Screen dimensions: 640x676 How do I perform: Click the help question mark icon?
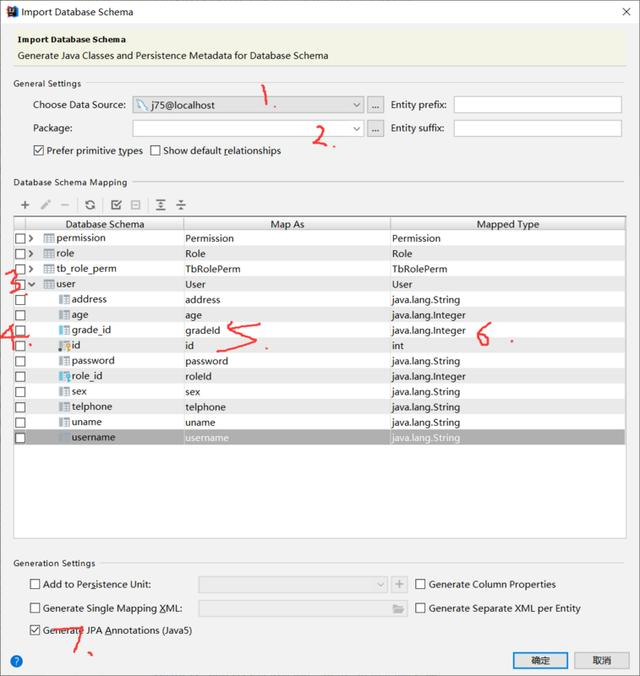pyautogui.click(x=16, y=661)
